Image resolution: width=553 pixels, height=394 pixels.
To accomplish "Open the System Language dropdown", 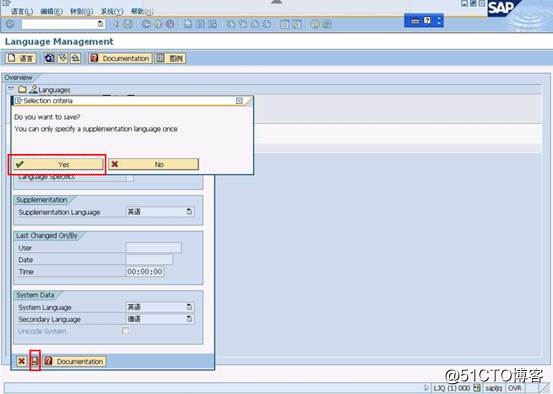I will 189,307.
